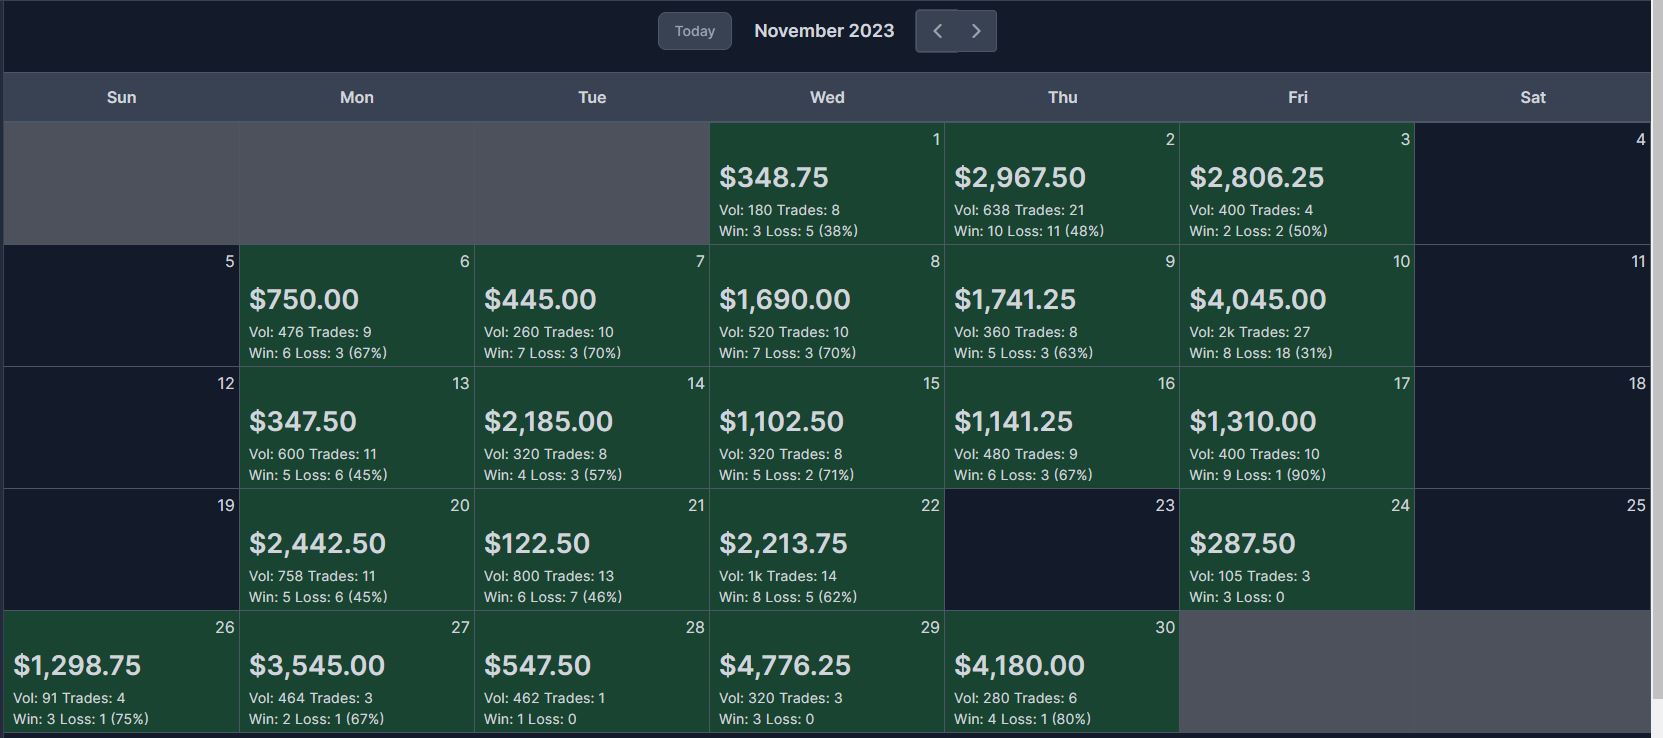Select November 30 with $4,180.00 profit
Screen dimensions: 1663x738
tap(1062, 672)
